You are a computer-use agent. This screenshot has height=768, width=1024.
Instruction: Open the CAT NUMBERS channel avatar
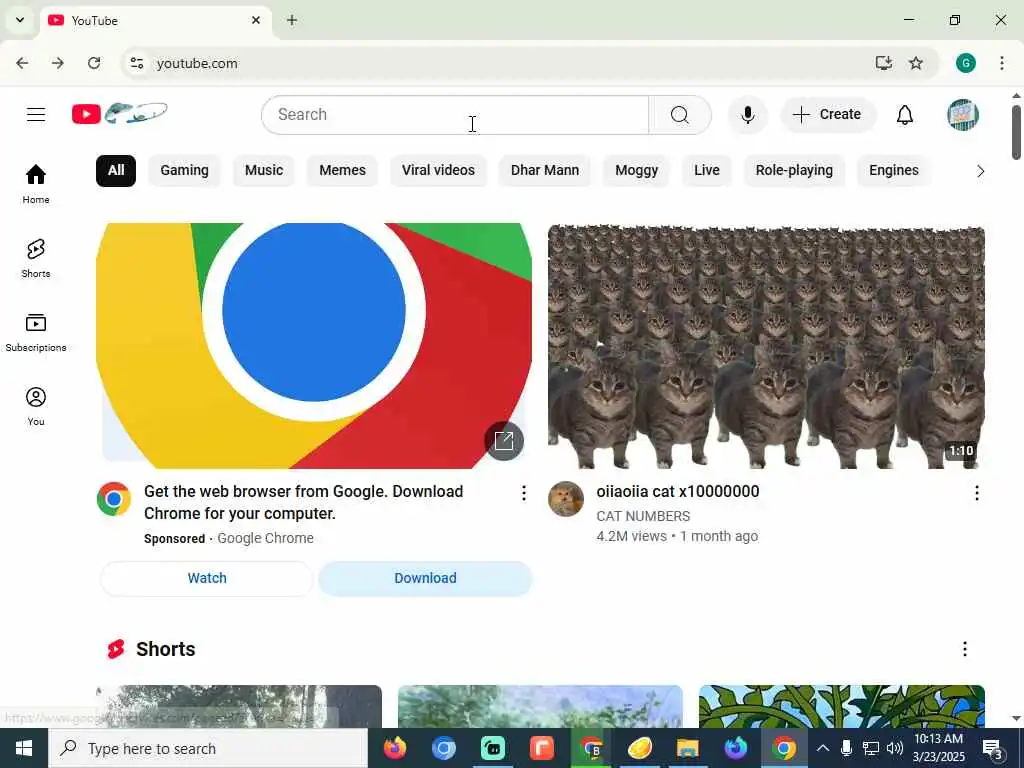[x=566, y=499]
